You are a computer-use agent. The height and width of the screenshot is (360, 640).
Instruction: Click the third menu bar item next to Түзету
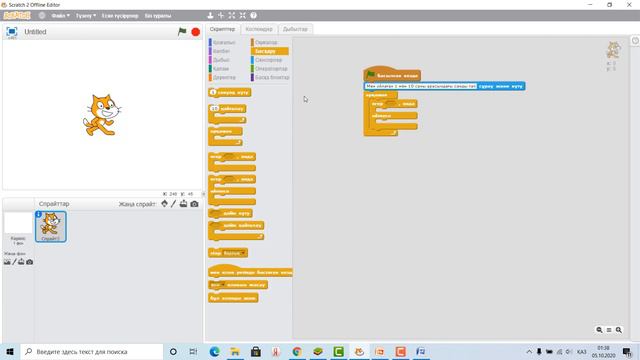pyautogui.click(x=120, y=16)
